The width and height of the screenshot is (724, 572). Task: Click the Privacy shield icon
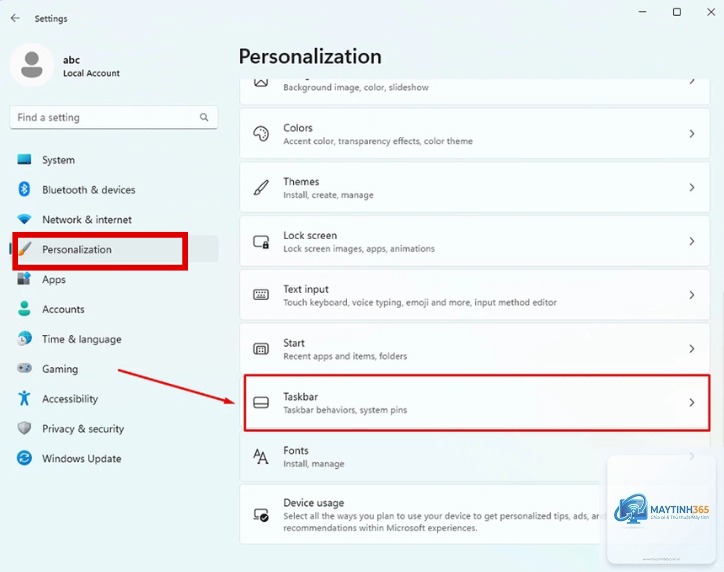(24, 428)
